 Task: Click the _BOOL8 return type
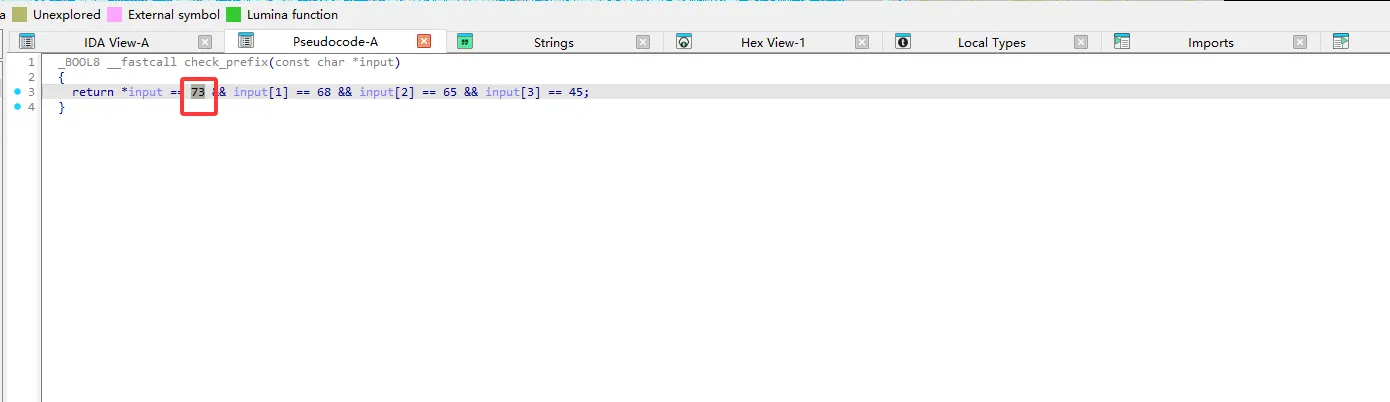[x=78, y=62]
